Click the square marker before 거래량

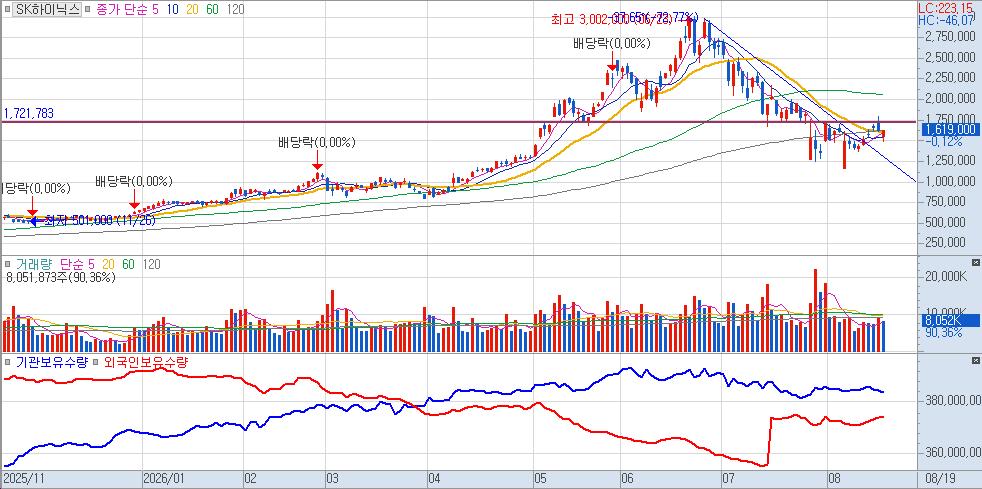pyautogui.click(x=6, y=265)
